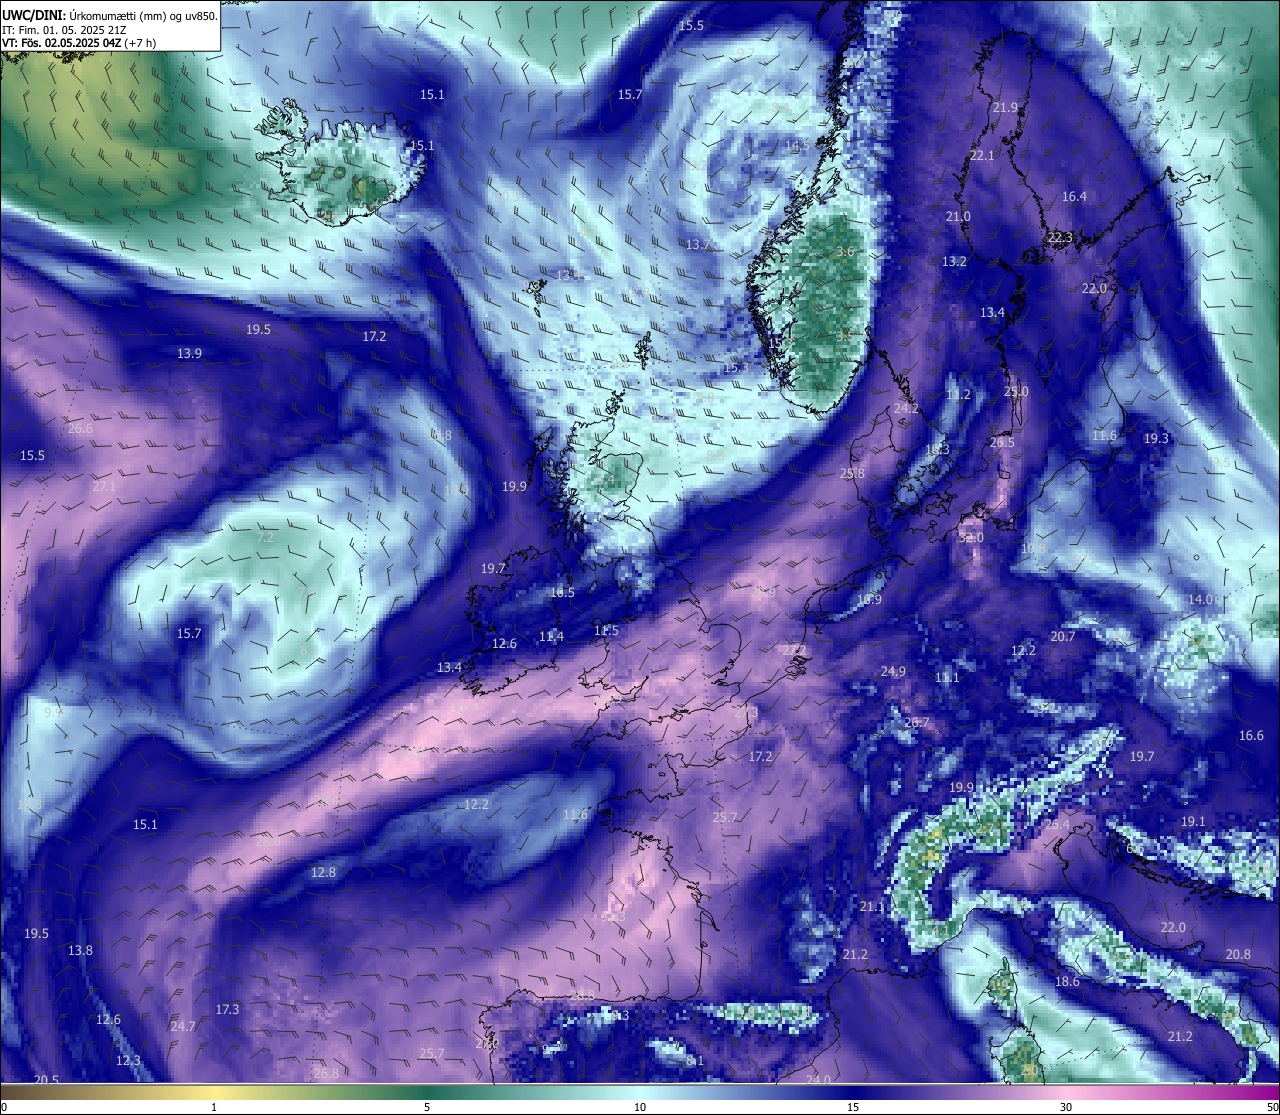Select the 24.9 value over Germany
Image resolution: width=1280 pixels, height=1115 pixels.
[x=893, y=671]
